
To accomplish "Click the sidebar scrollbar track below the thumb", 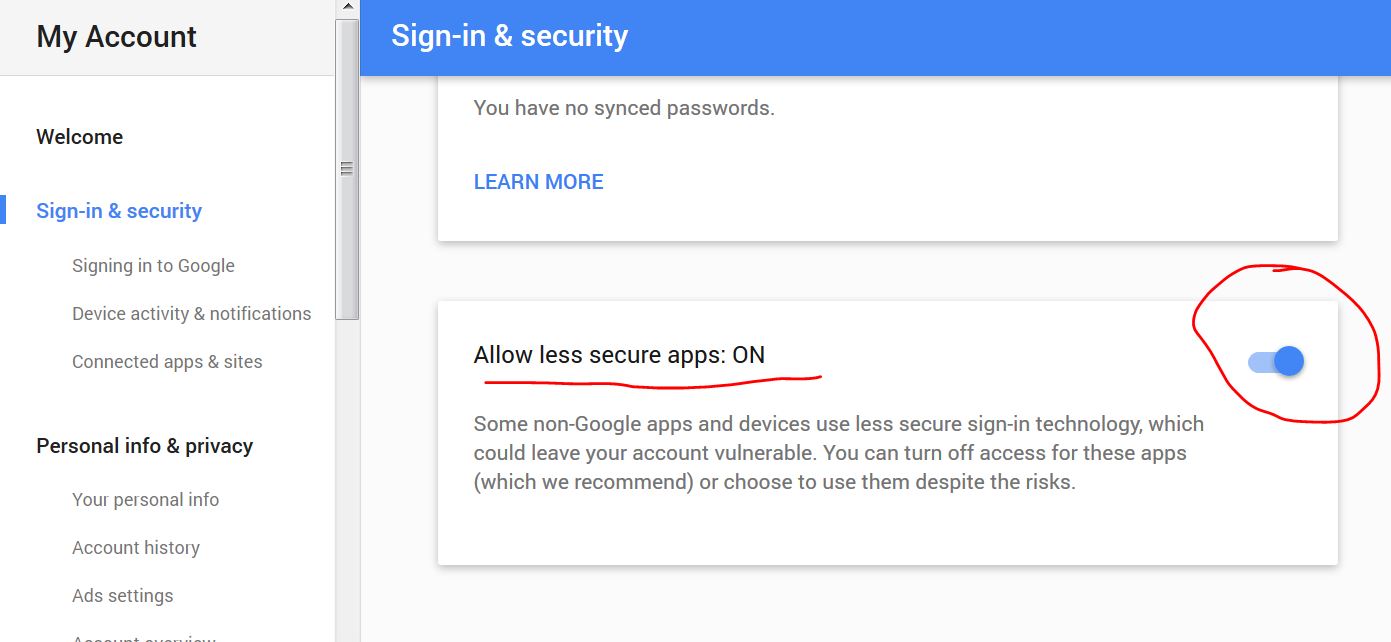I will tap(347, 480).
